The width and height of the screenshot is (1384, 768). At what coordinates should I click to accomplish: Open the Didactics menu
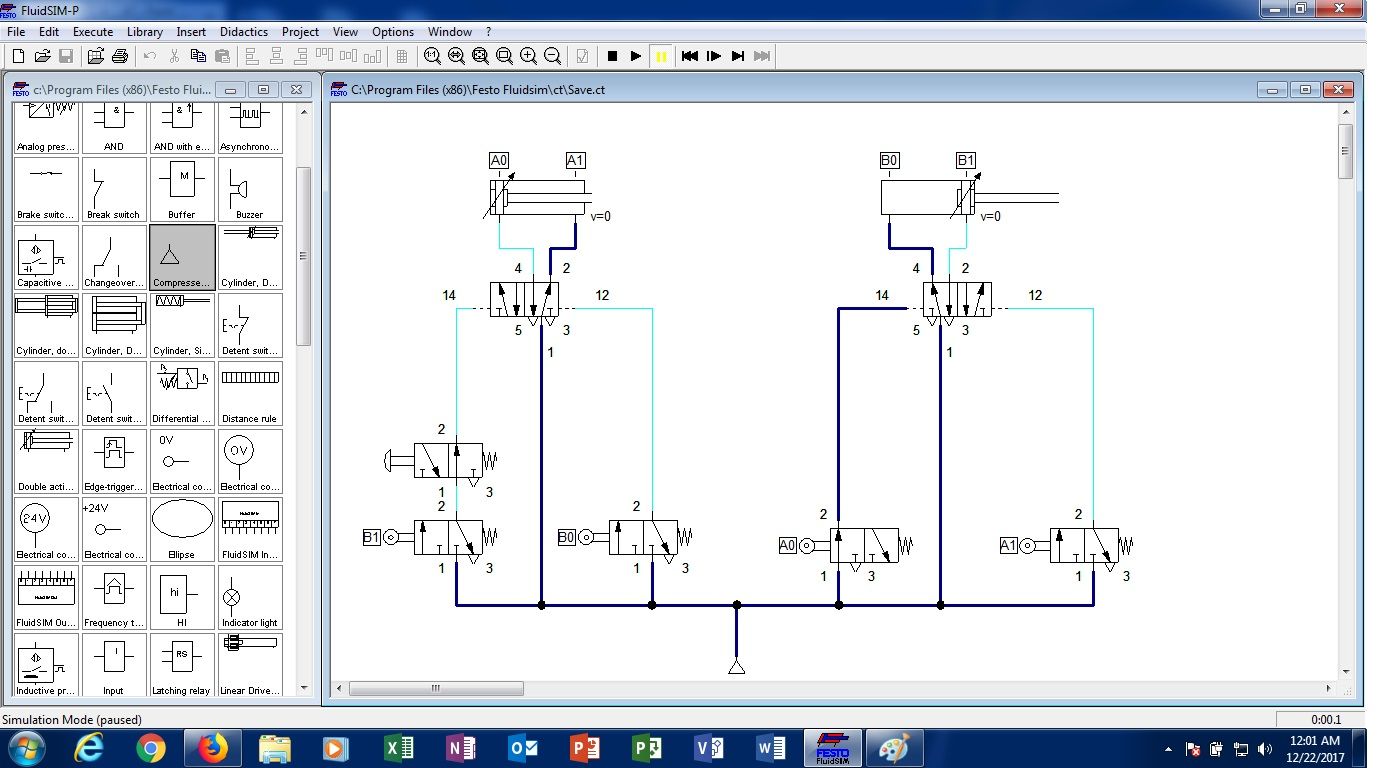[x=243, y=31]
